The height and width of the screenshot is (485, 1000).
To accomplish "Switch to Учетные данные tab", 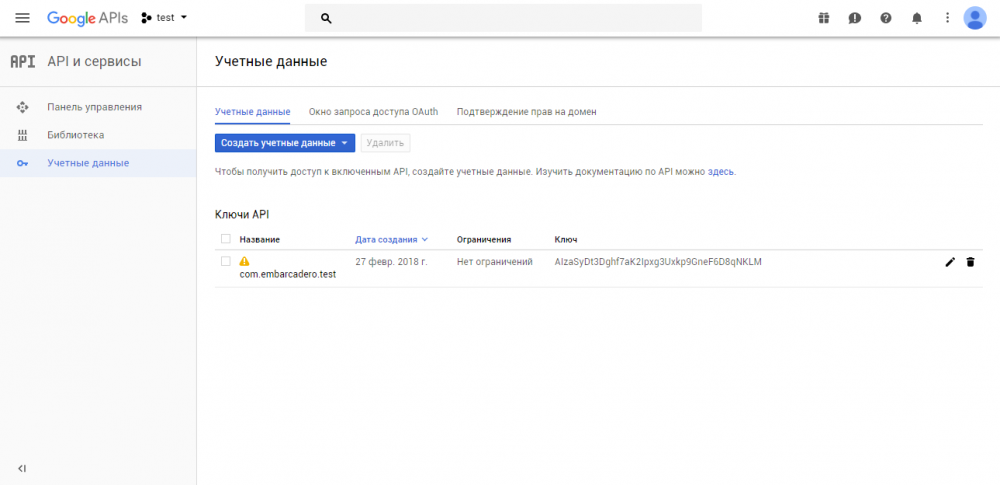I will coord(253,112).
